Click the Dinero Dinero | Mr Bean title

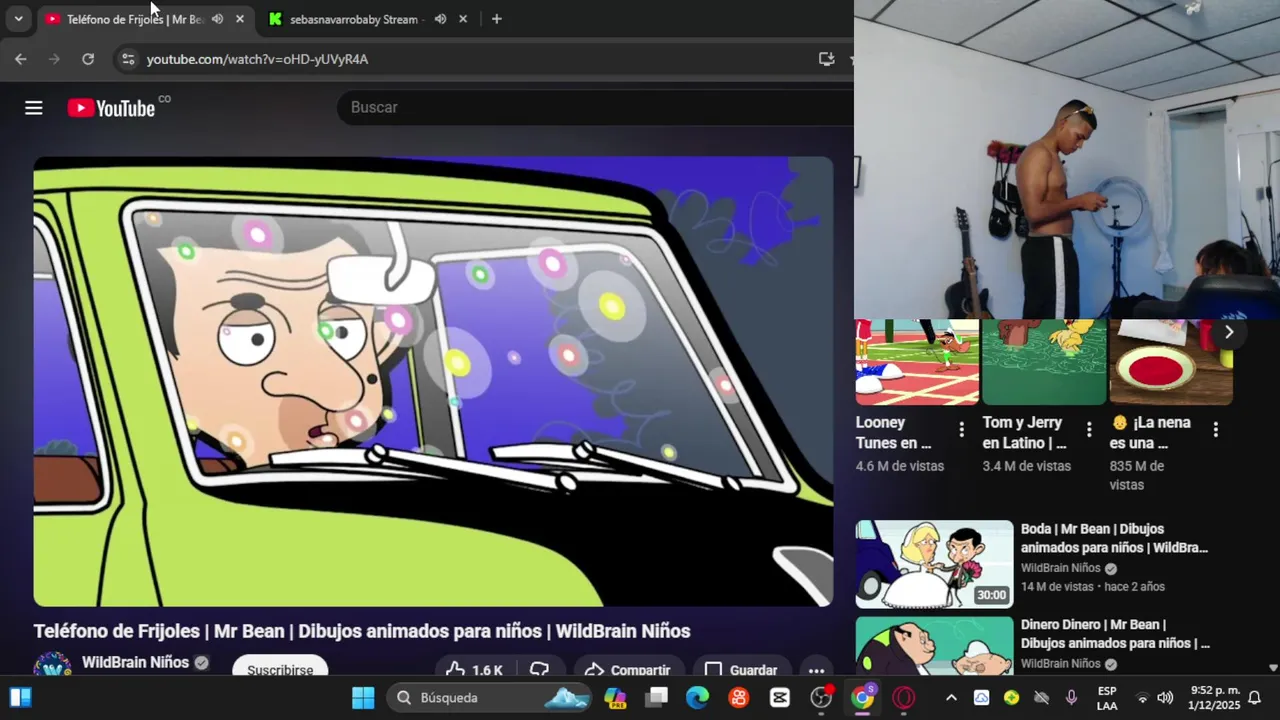pos(1115,634)
